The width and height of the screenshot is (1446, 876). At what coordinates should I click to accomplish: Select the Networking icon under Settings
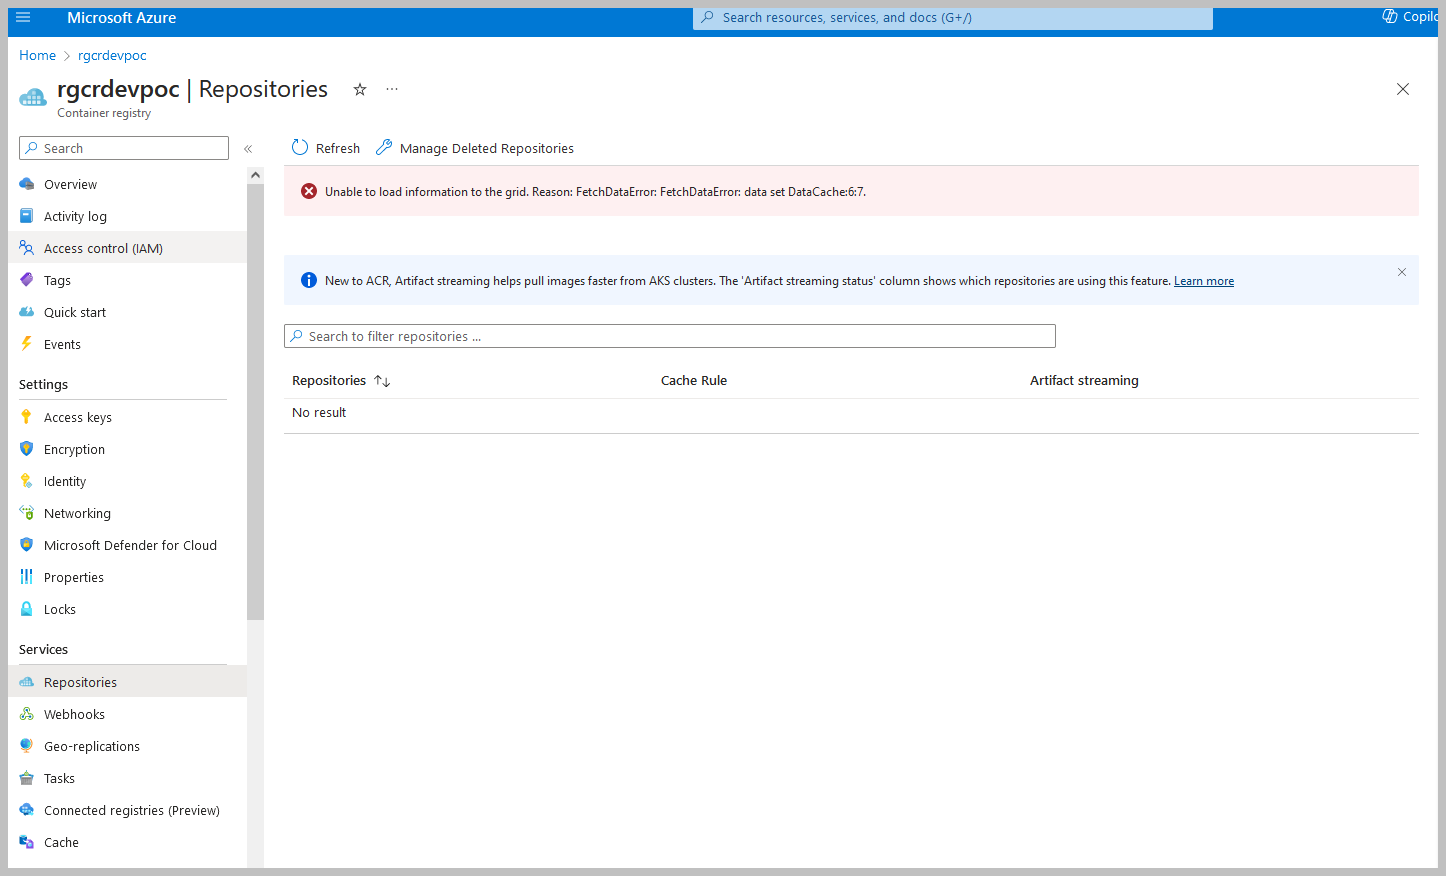click(x=27, y=513)
